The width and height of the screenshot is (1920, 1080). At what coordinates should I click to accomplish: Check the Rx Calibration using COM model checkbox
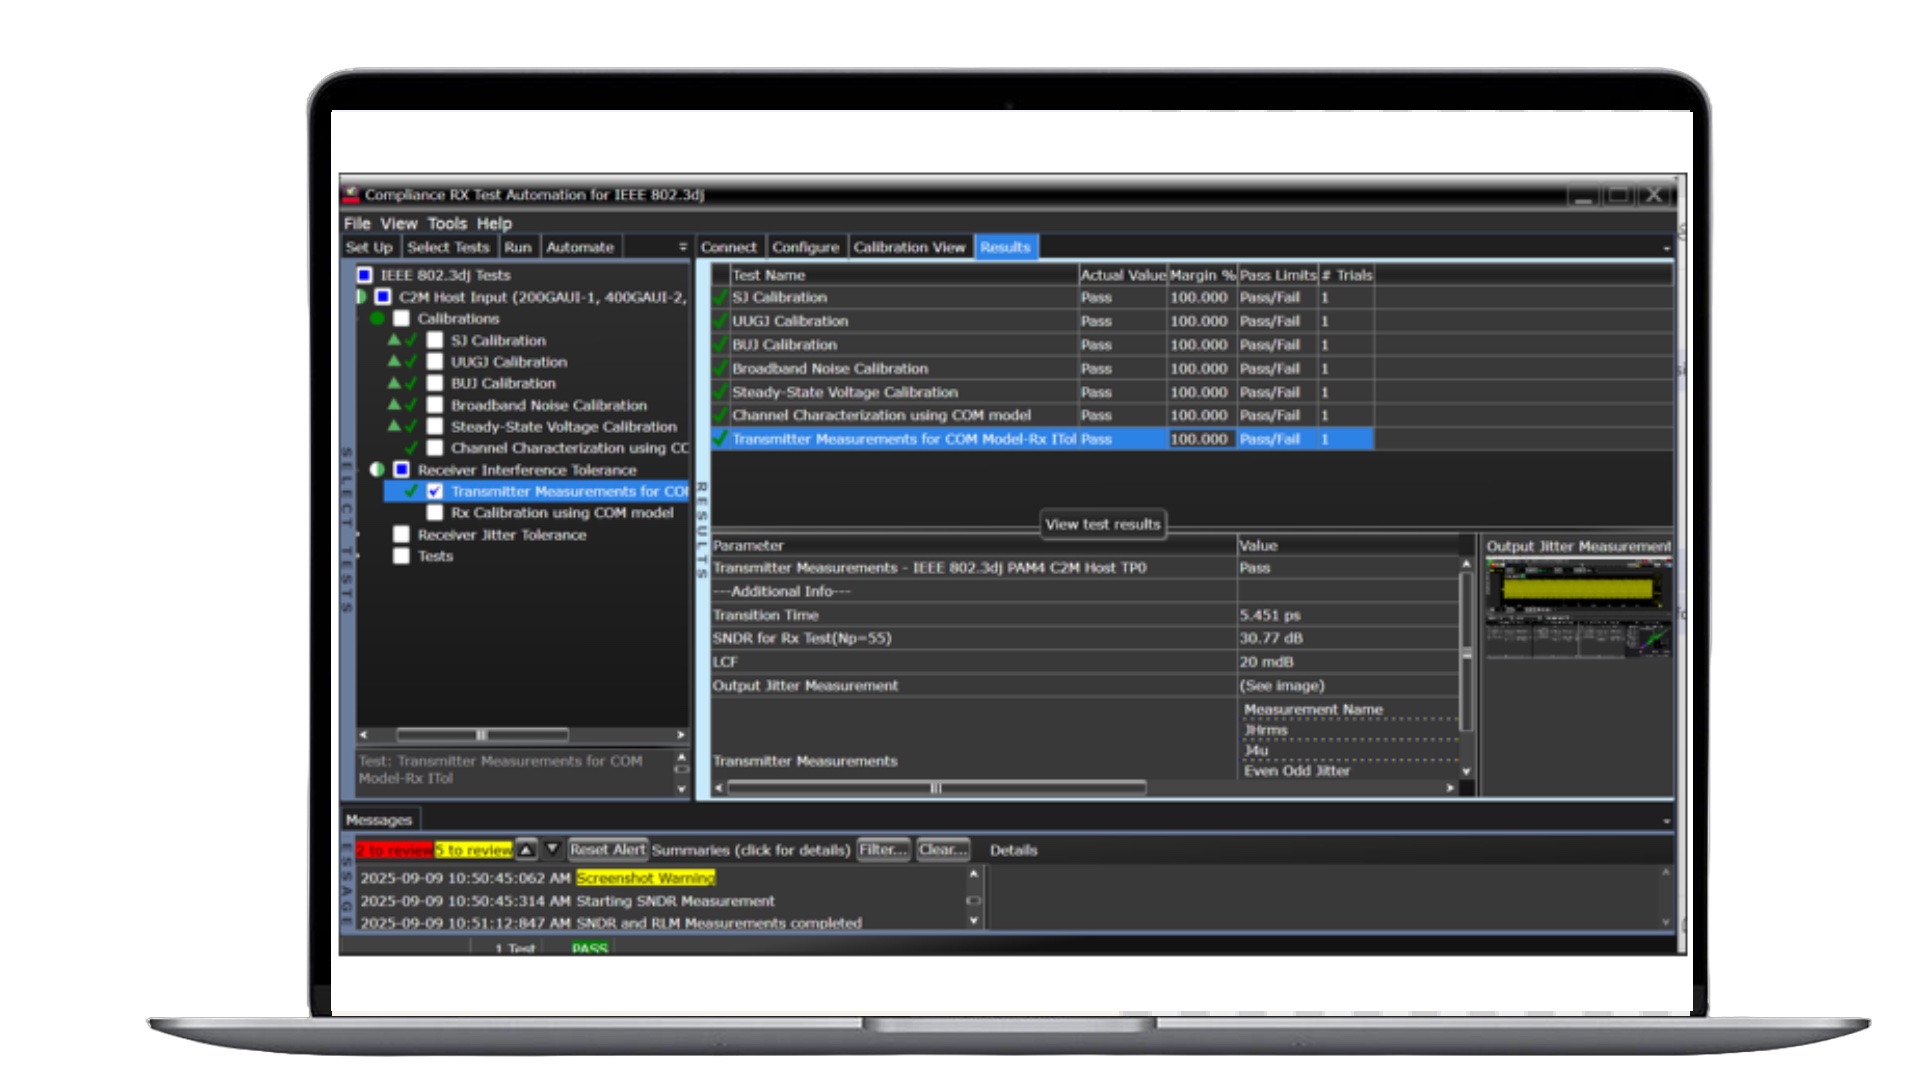435,513
